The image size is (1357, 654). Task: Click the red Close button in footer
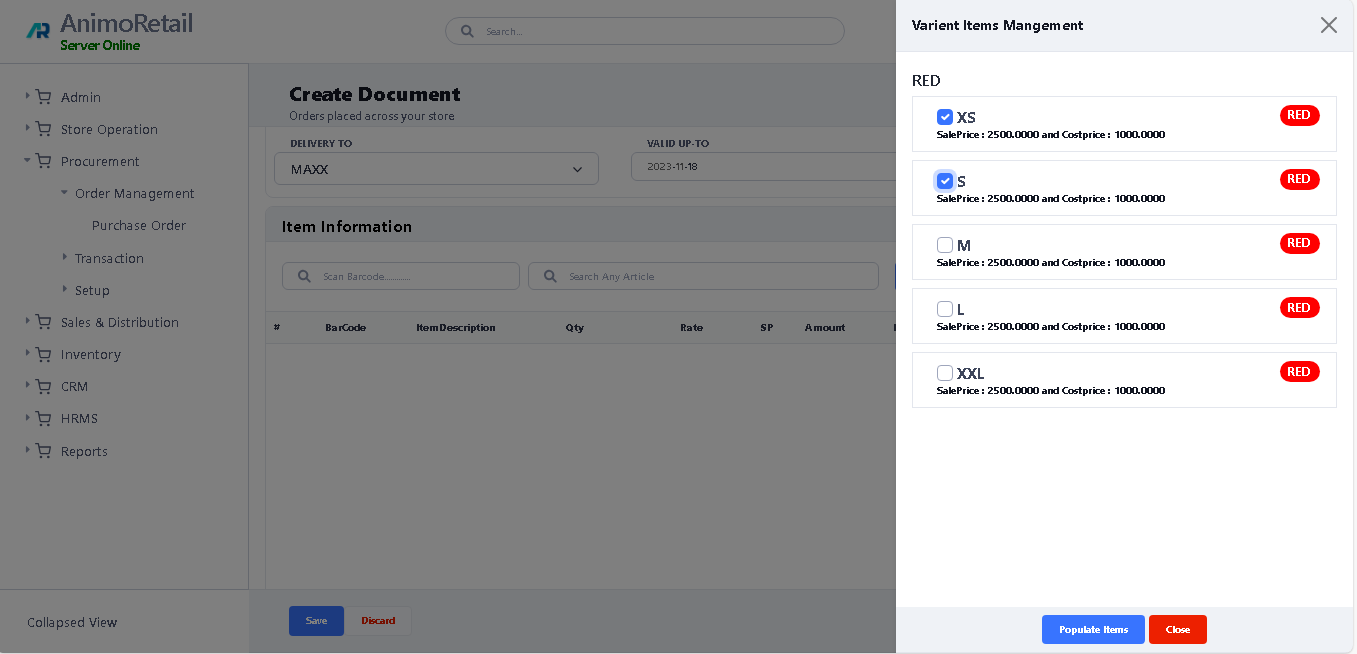click(x=1177, y=629)
